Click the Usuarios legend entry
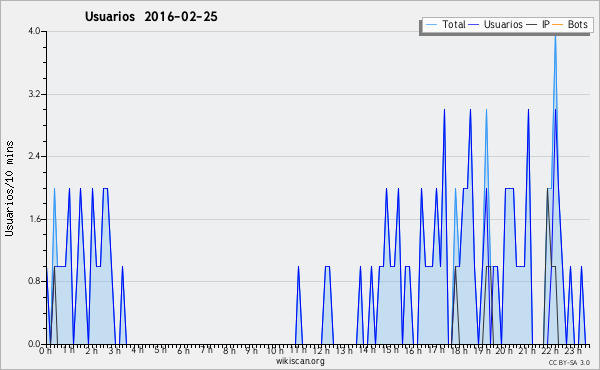600x370 pixels. (496, 24)
